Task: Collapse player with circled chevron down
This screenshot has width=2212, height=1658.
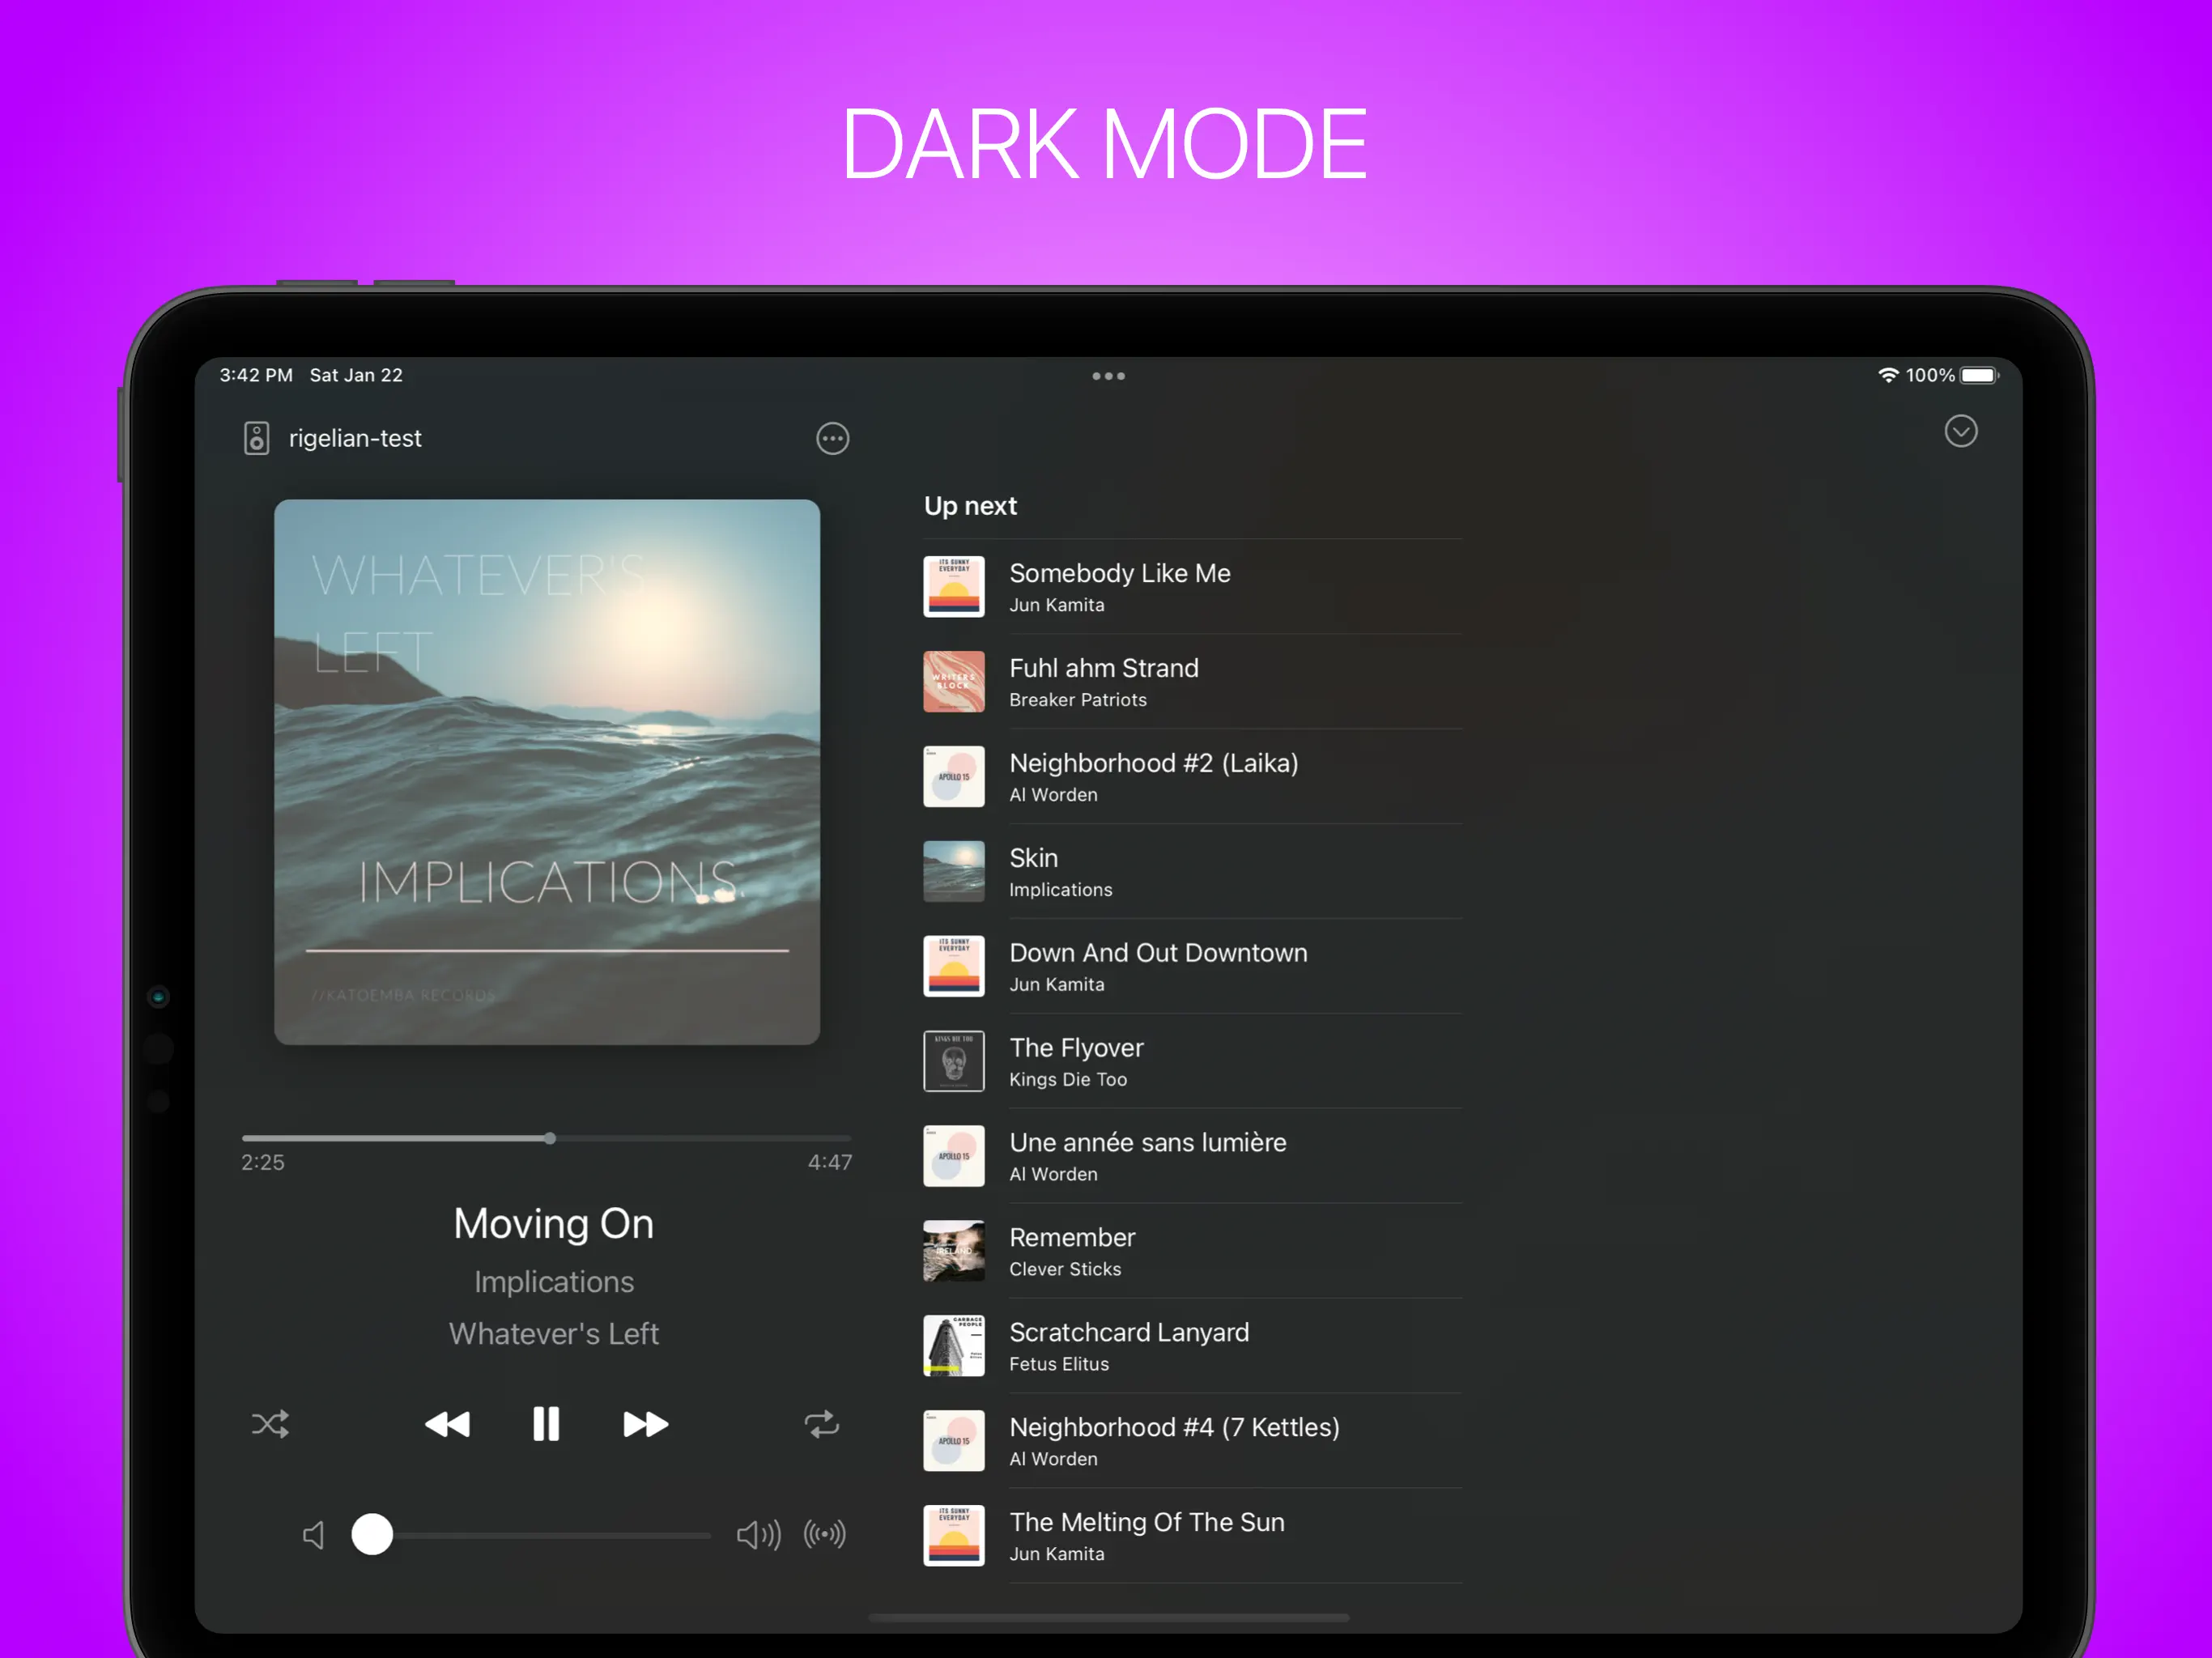Action: click(x=1960, y=431)
